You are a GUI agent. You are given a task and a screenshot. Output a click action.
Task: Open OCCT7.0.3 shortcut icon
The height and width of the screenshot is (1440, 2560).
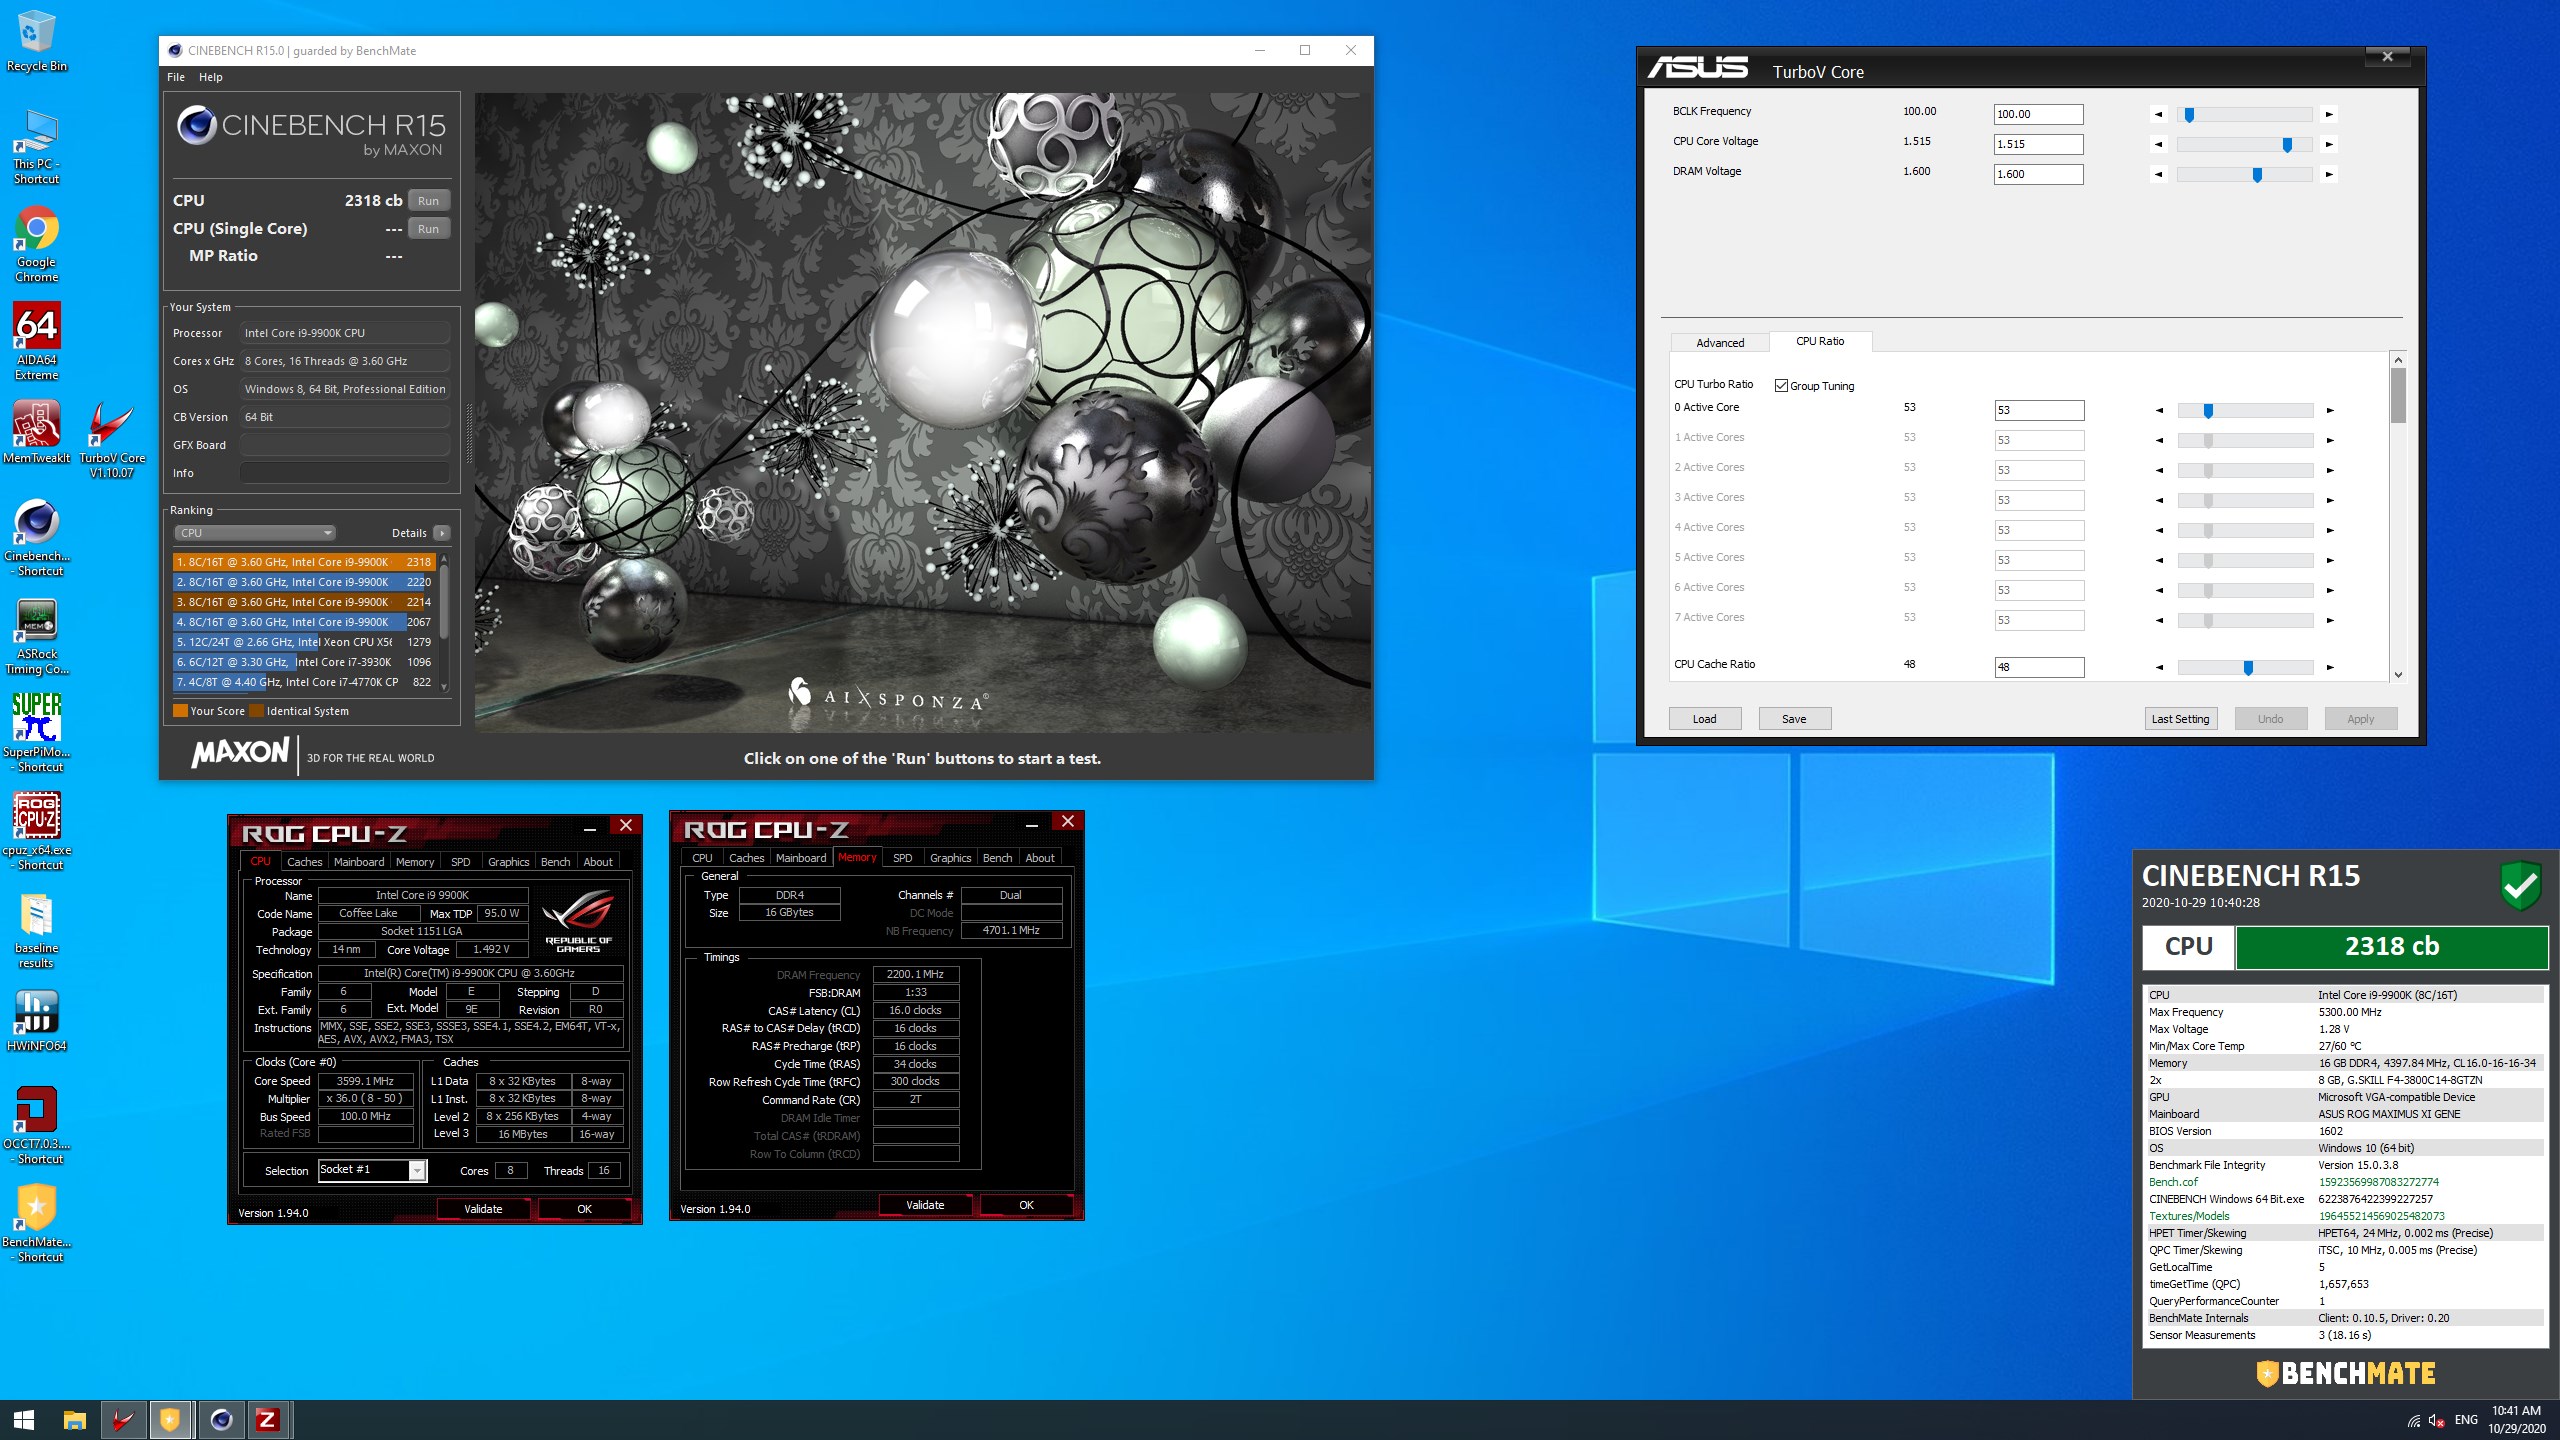pyautogui.click(x=36, y=1125)
